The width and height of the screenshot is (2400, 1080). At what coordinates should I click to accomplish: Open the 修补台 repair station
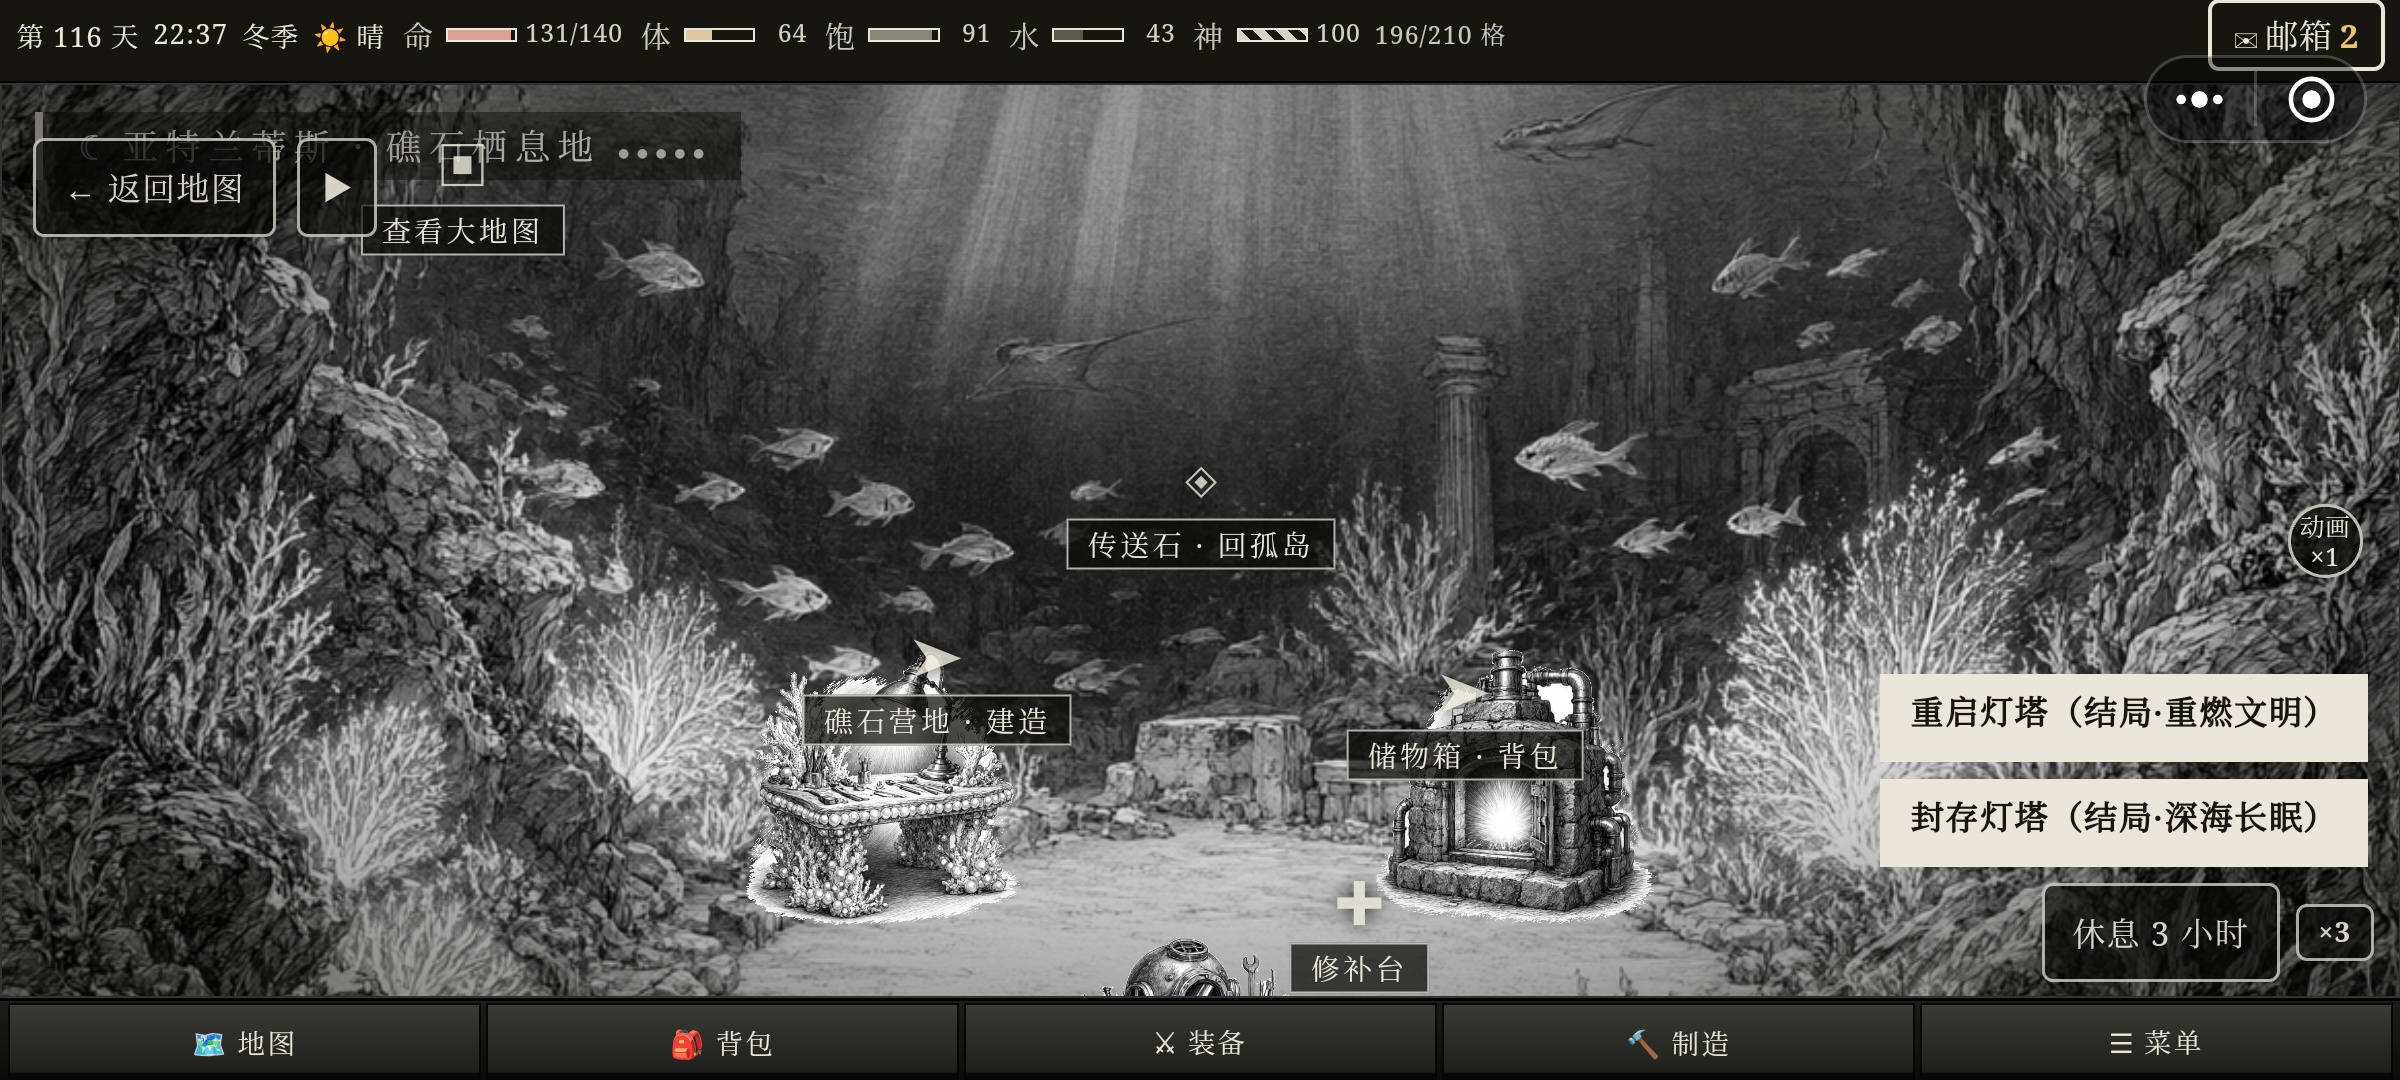[x=1358, y=968]
